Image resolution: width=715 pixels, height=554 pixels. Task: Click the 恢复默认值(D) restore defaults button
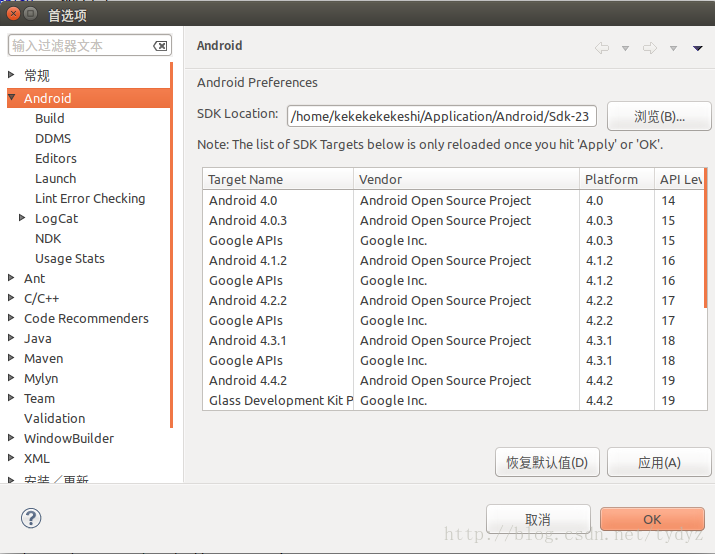(547, 462)
